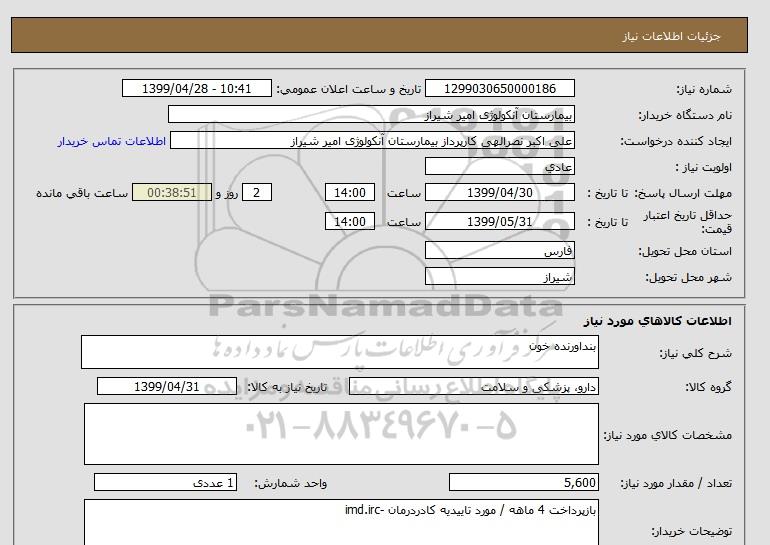Click label توضیحات خریدار
Viewport: 770px width, 545px height.
point(691,531)
